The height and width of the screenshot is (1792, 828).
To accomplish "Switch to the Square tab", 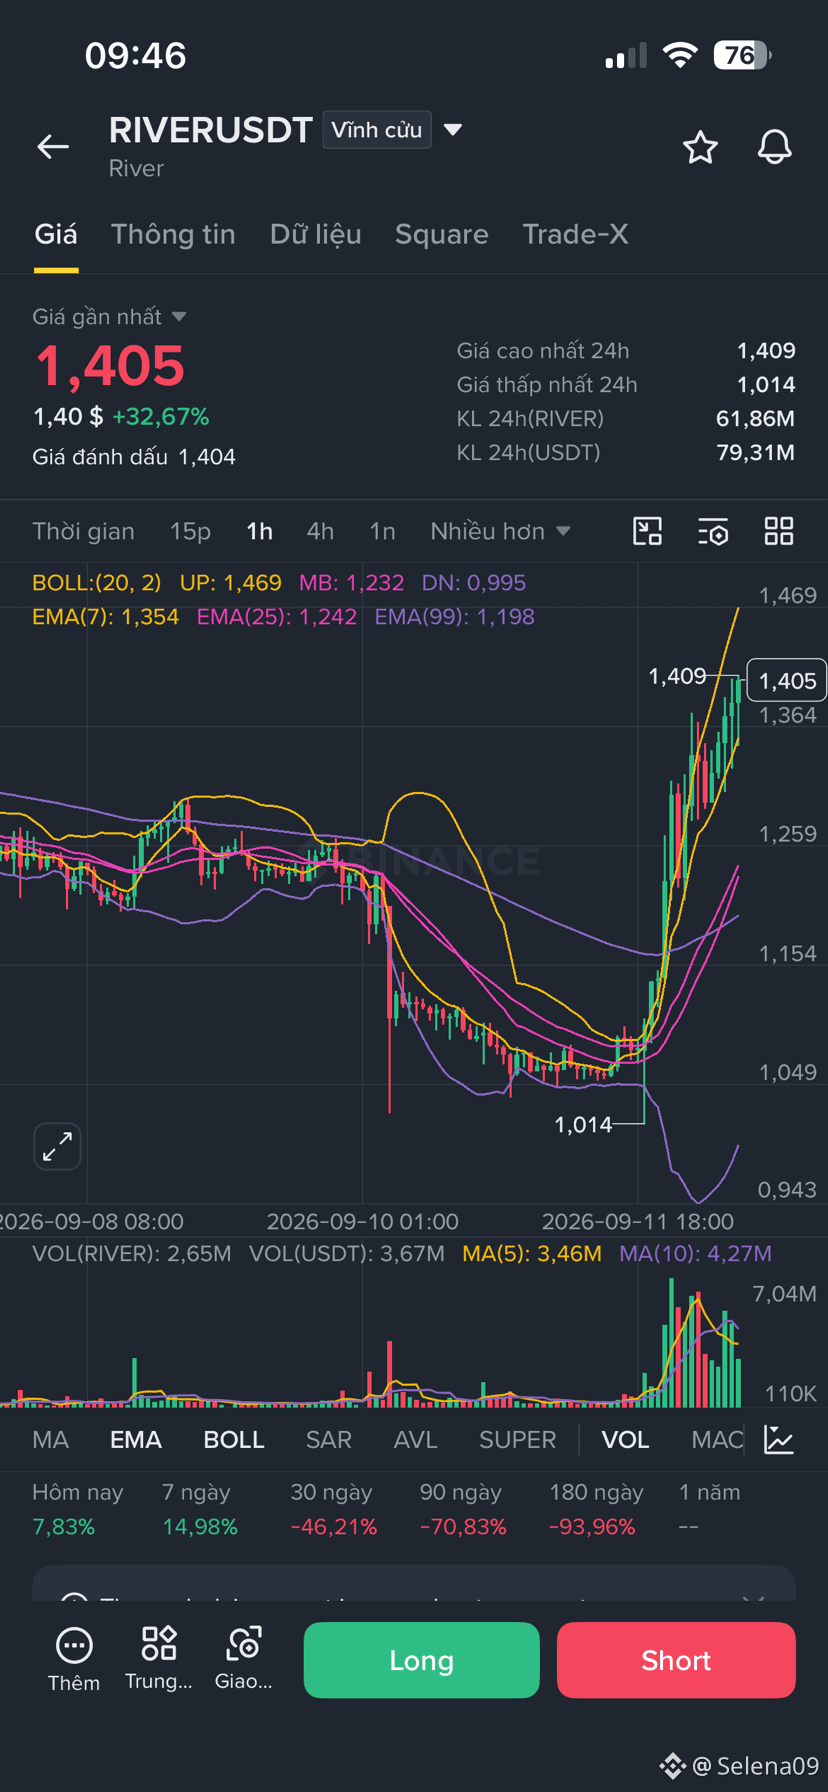I will click(x=441, y=234).
